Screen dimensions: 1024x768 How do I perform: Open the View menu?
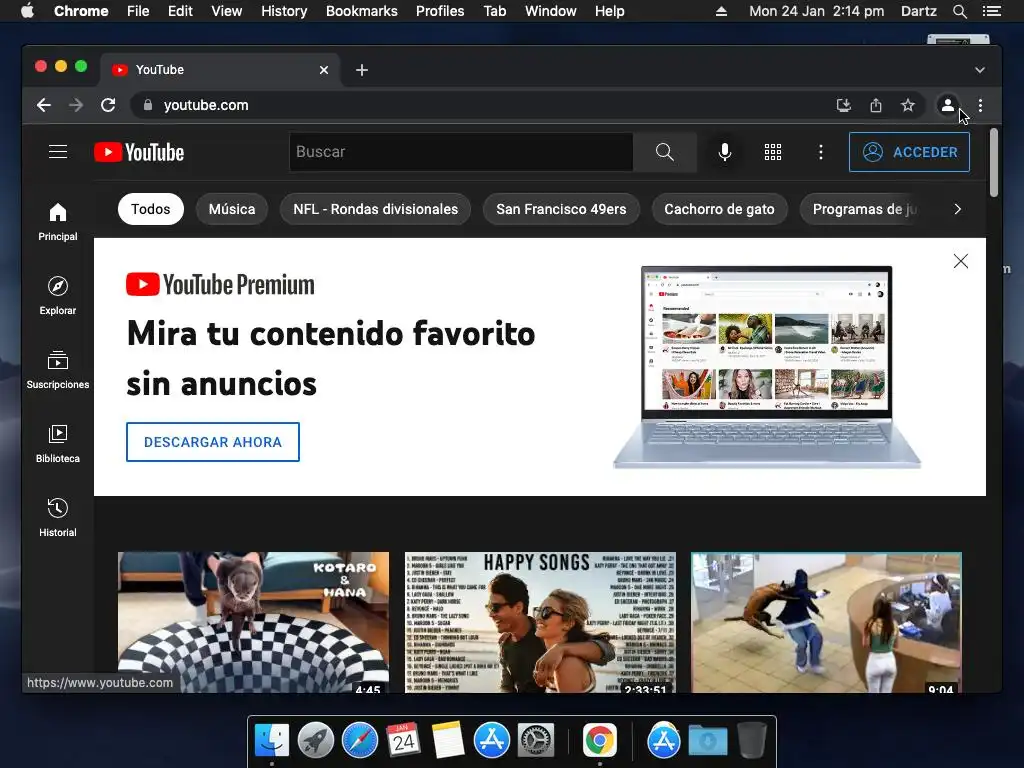click(x=227, y=11)
